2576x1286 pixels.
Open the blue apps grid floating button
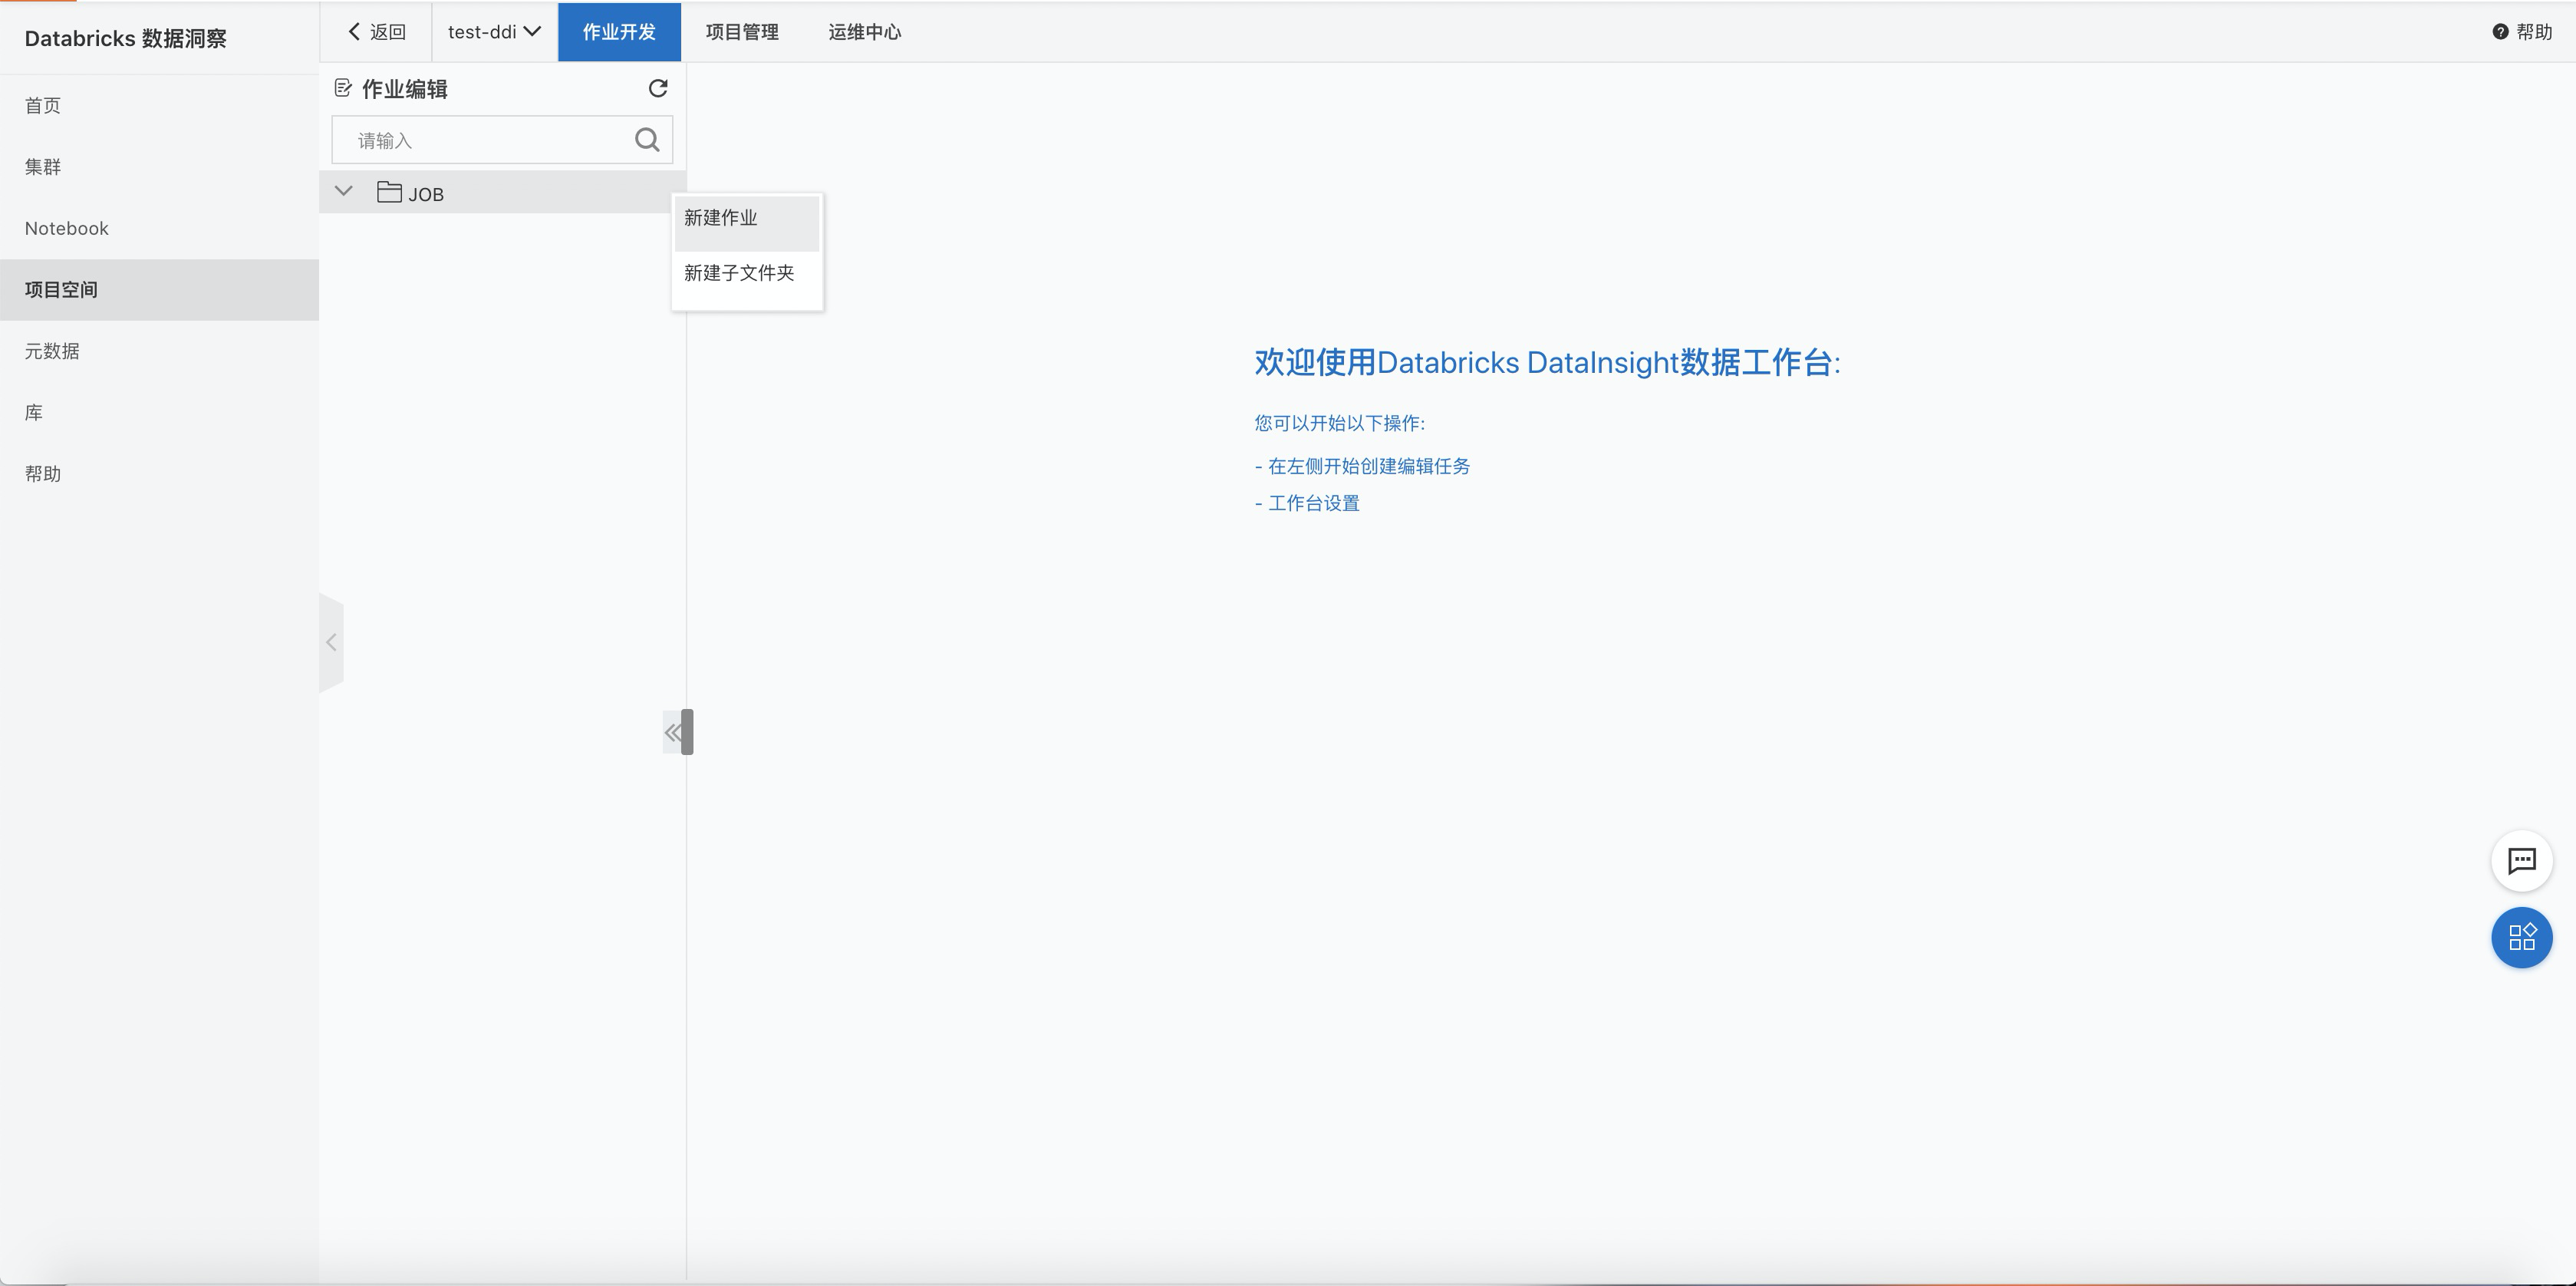coord(2521,937)
